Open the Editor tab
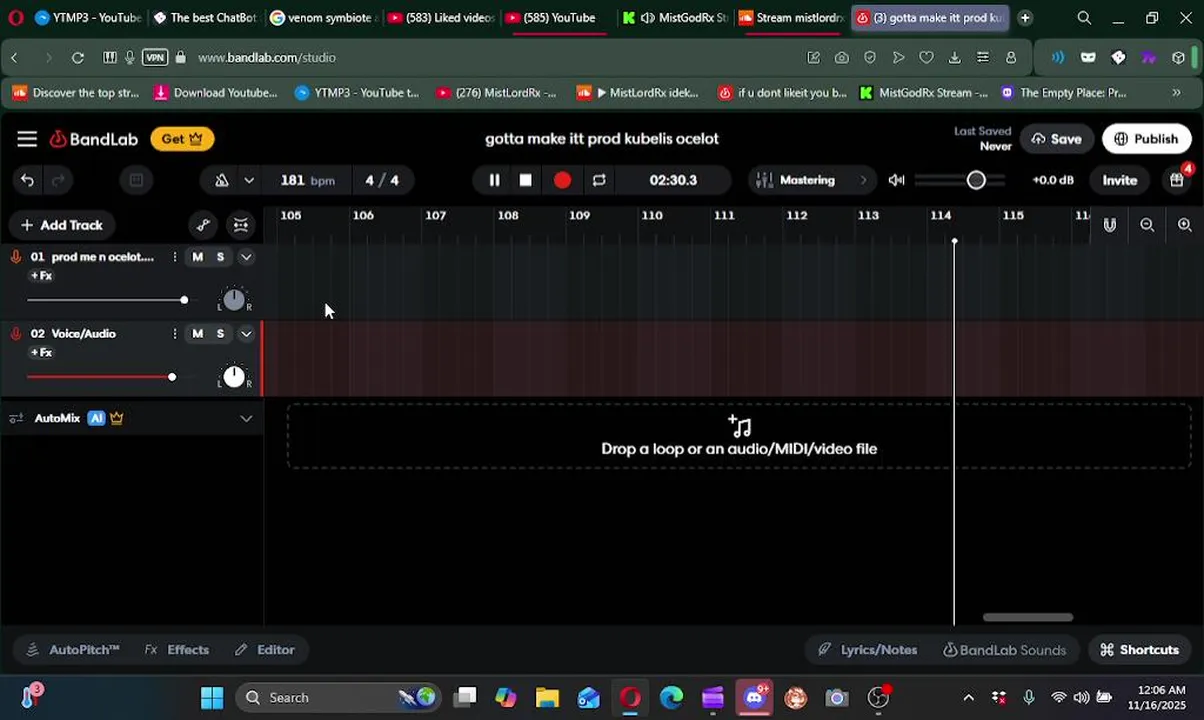Screen dimensions: 1204x720 pos(265,650)
